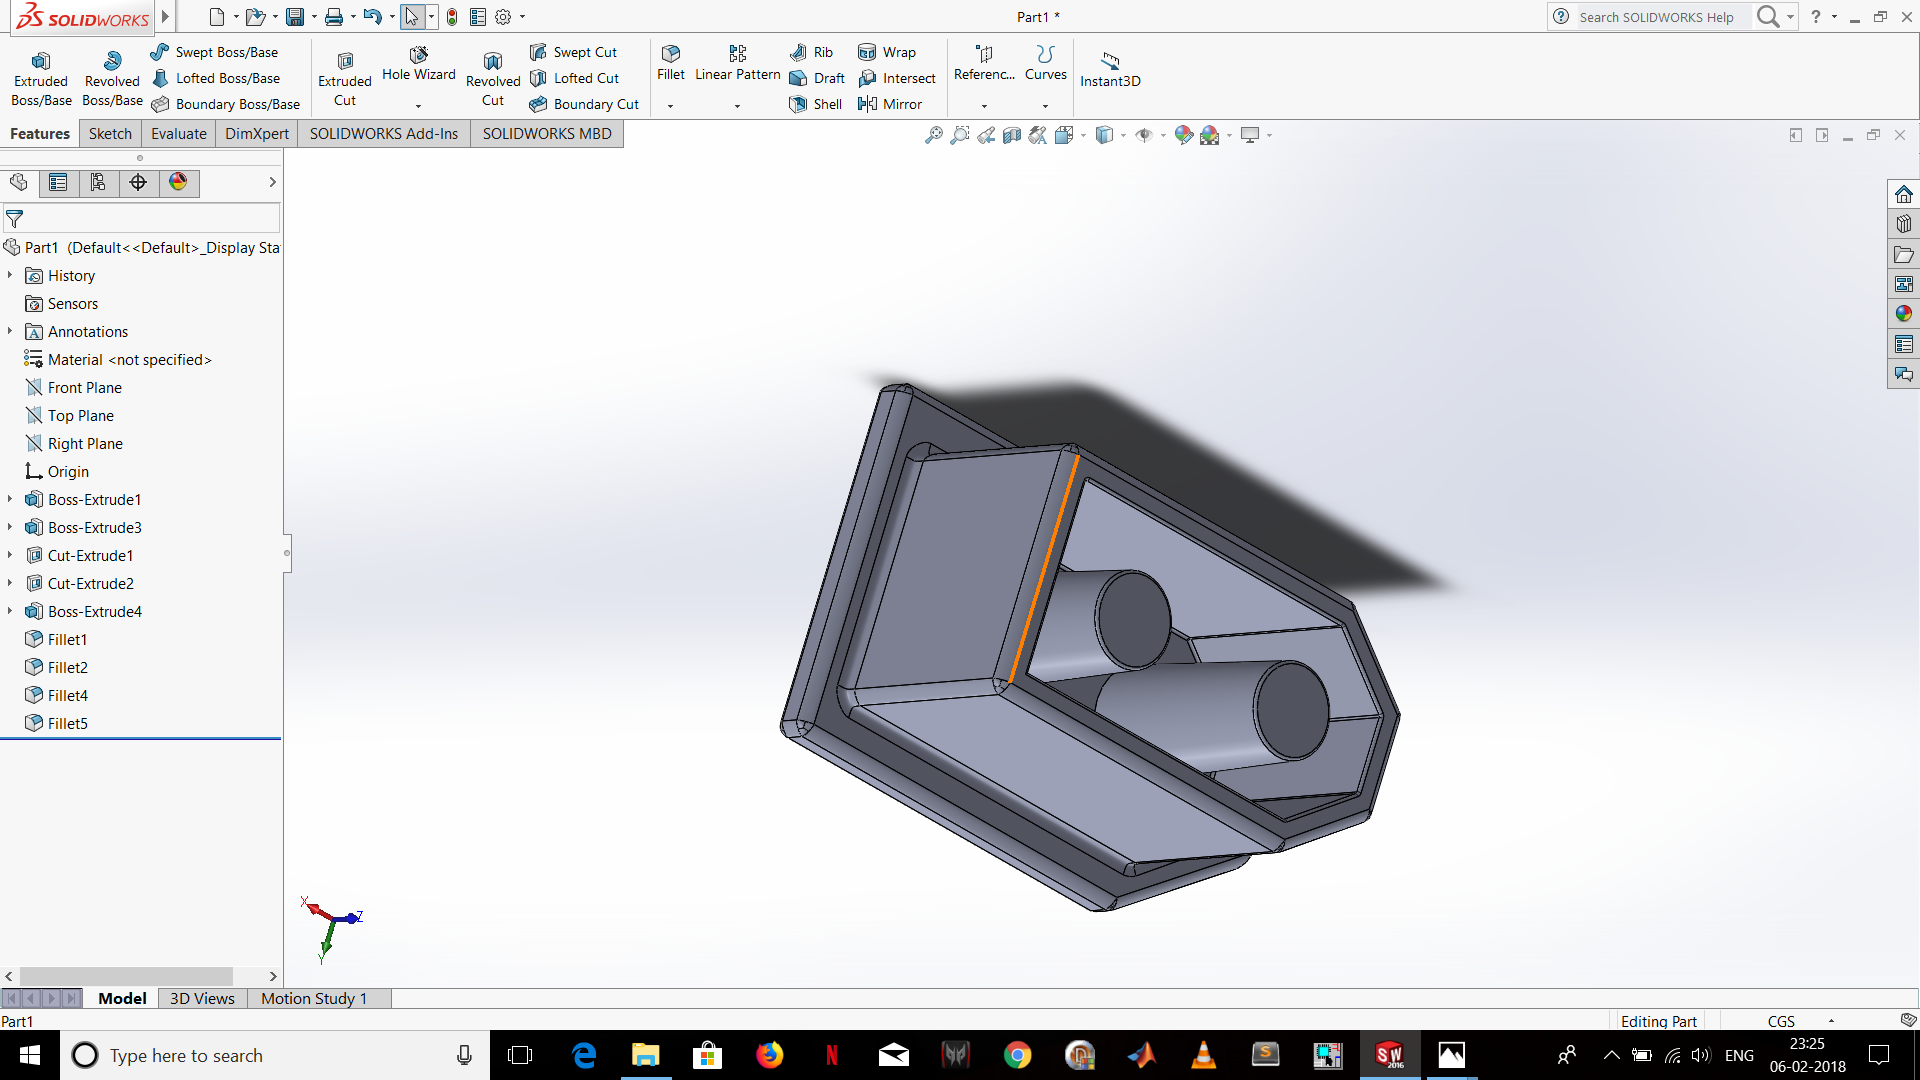This screenshot has height=1080, width=1920.
Task: Open the SOLIDWORKS Add-Ins tab
Action: pos(384,134)
